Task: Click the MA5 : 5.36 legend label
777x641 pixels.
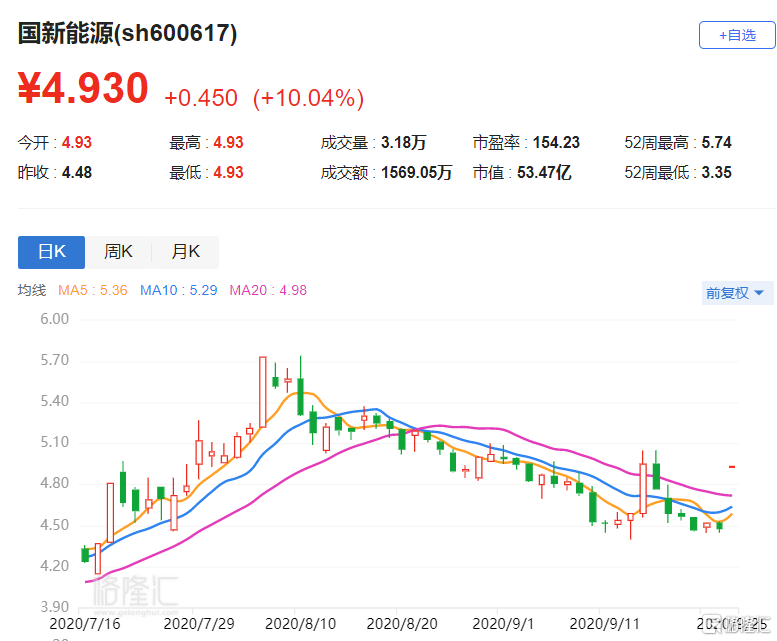Action: (93, 290)
